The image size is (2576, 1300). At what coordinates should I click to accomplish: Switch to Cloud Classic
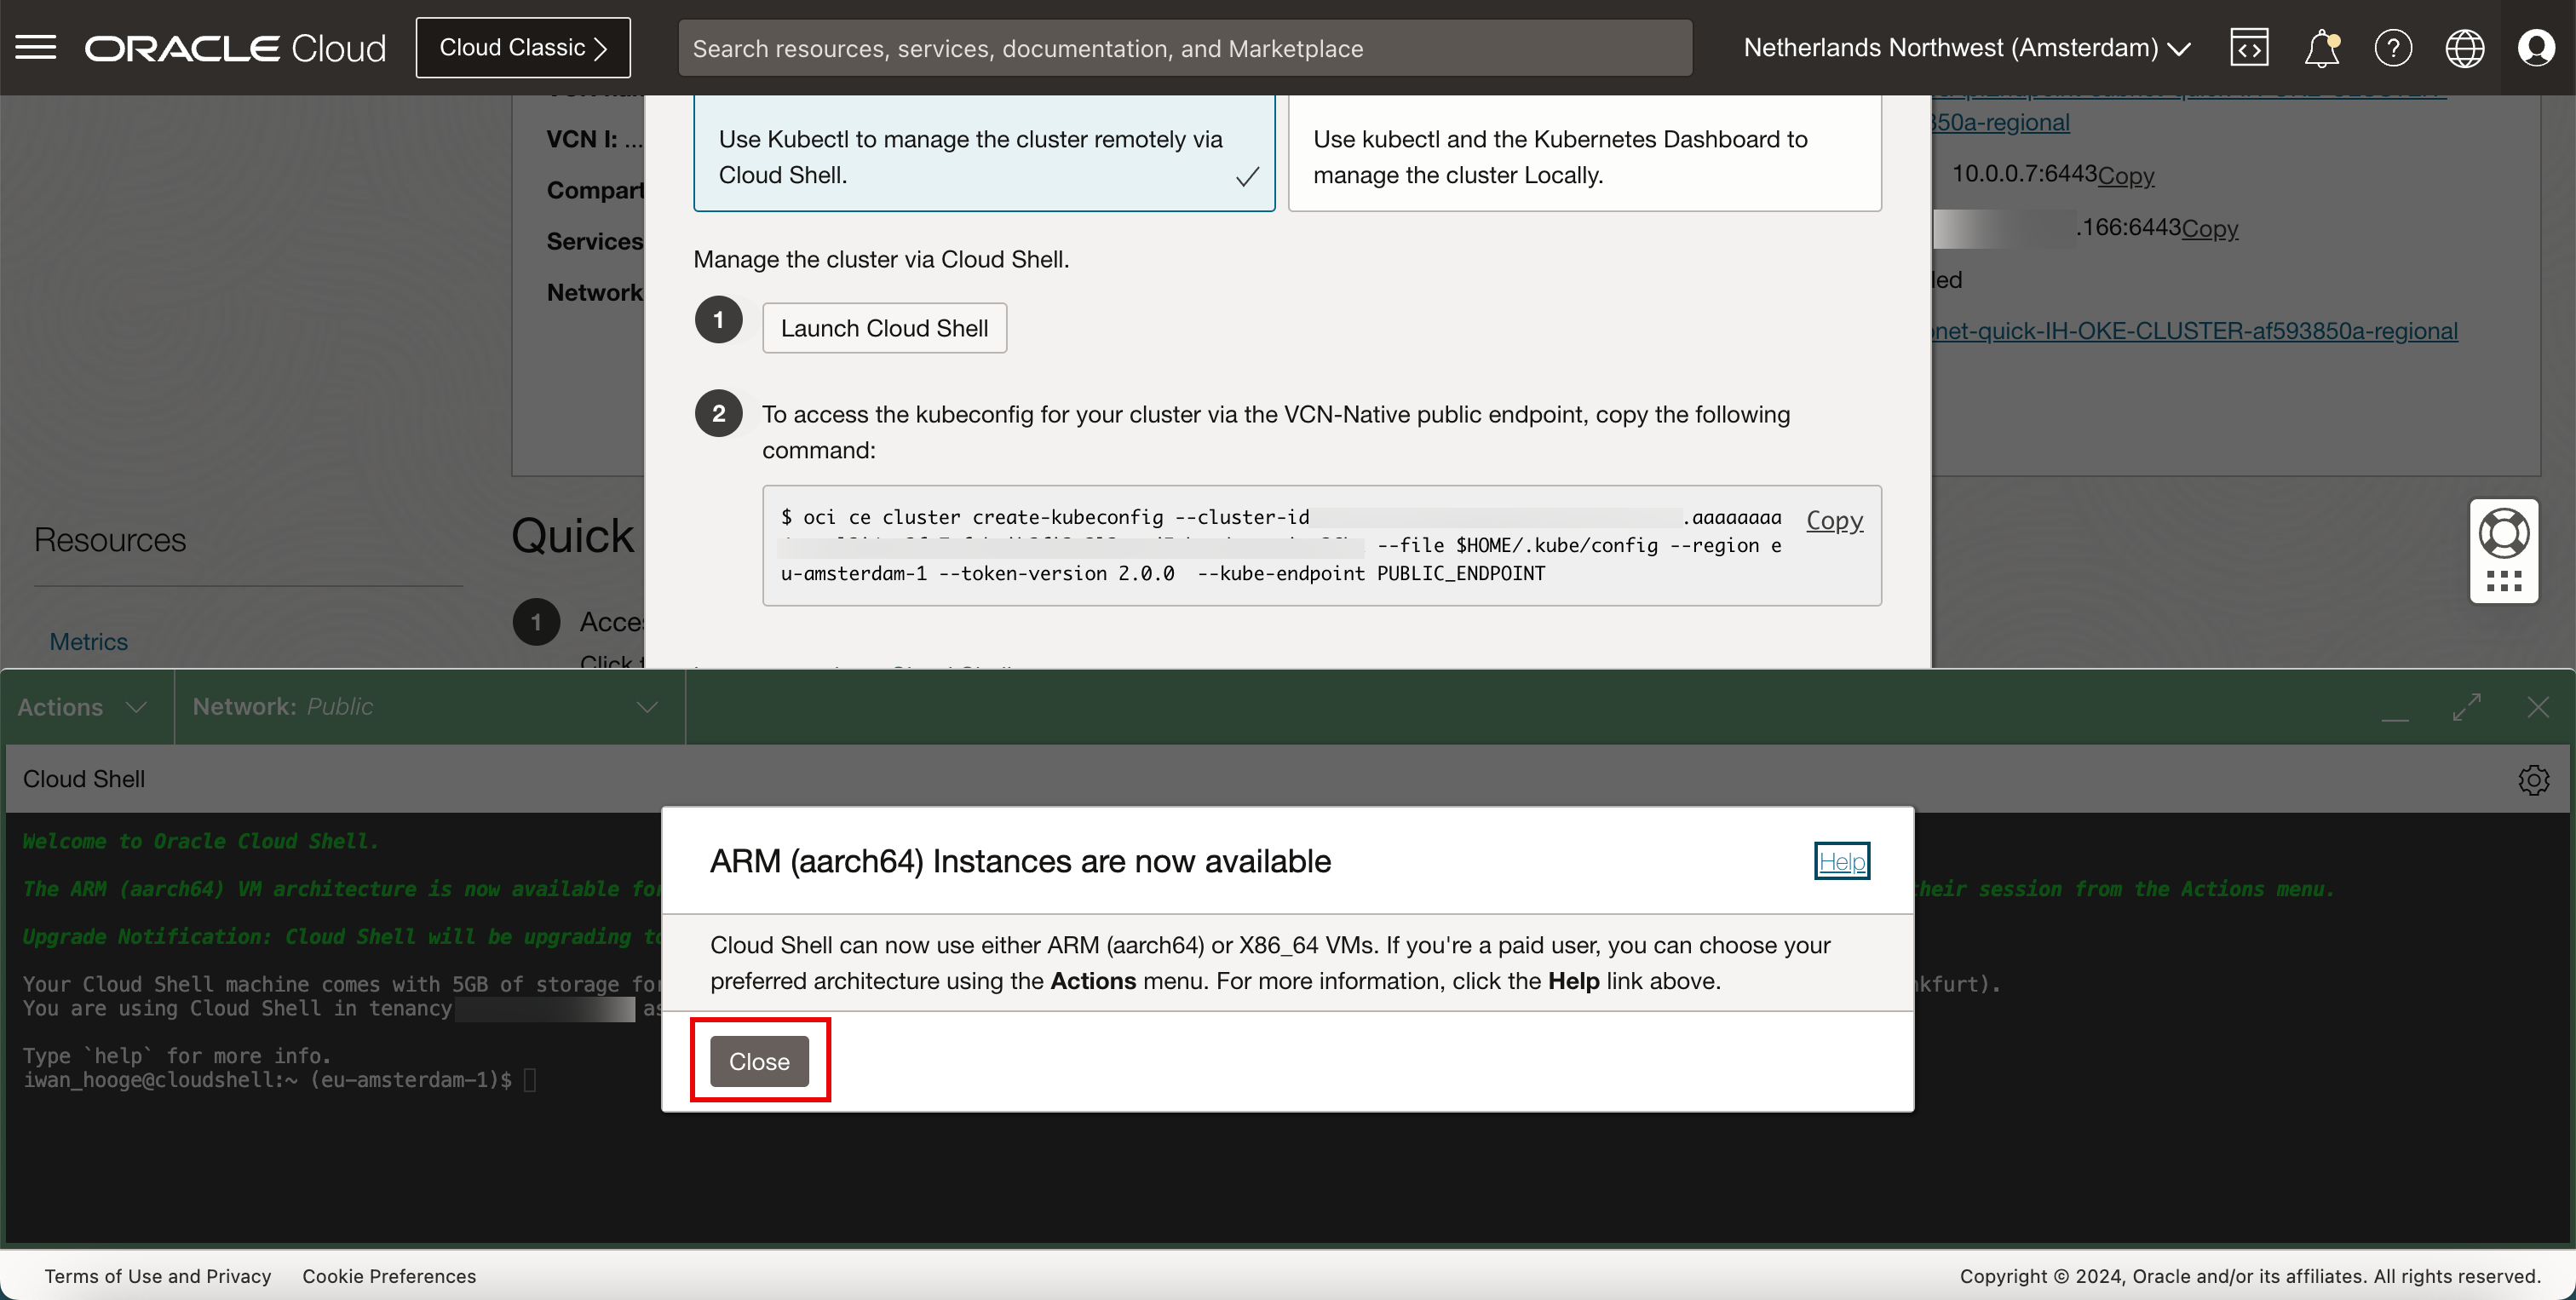pyautogui.click(x=523, y=48)
